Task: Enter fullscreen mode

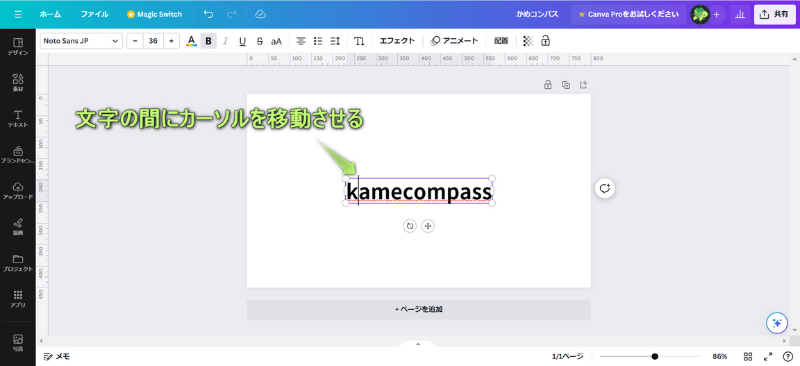Action: 768,356
